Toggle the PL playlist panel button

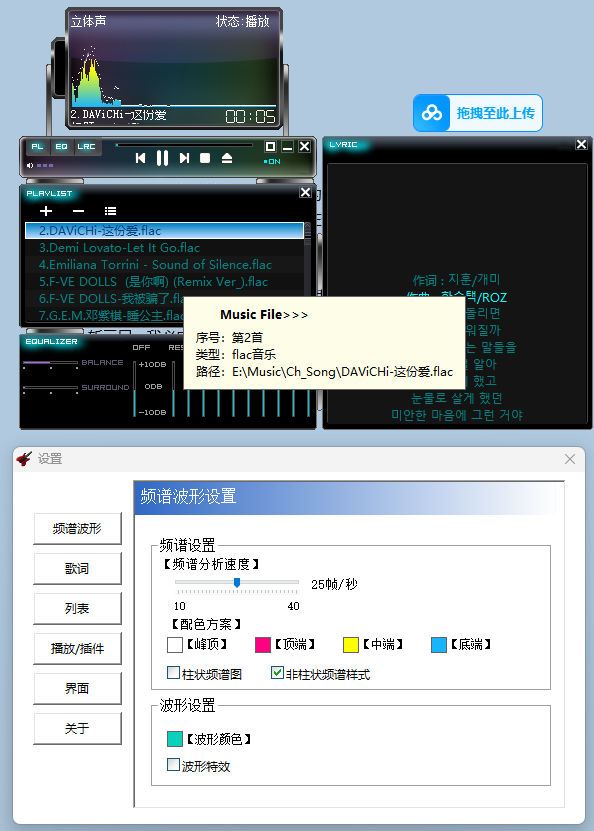[37, 146]
